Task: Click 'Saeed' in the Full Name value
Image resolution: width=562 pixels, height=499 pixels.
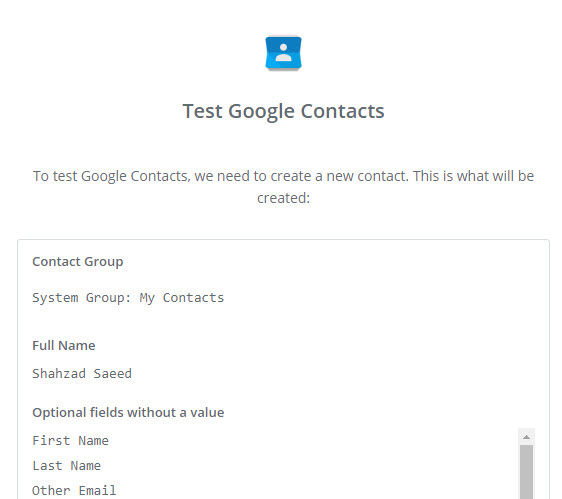Action: (x=113, y=374)
